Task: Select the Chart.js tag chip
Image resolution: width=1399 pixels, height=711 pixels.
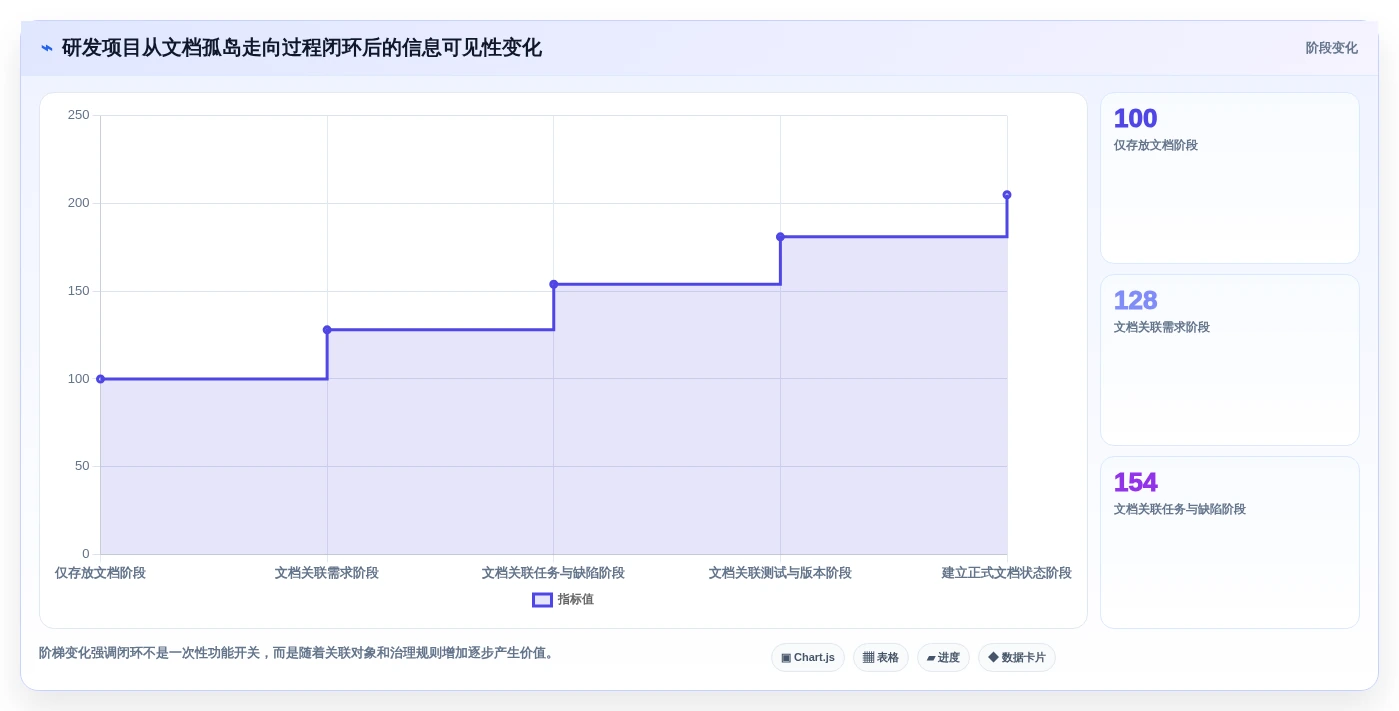Action: point(808,657)
